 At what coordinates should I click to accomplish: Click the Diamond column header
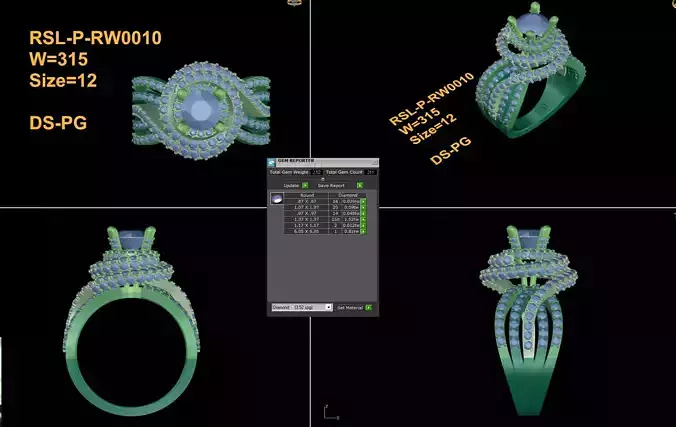tap(347, 195)
